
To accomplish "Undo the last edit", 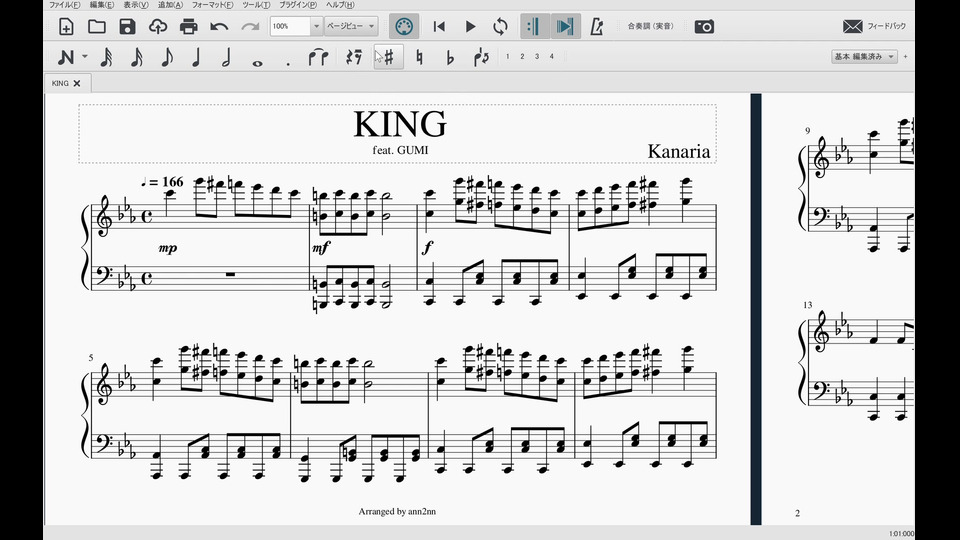I will pyautogui.click(x=219, y=26).
